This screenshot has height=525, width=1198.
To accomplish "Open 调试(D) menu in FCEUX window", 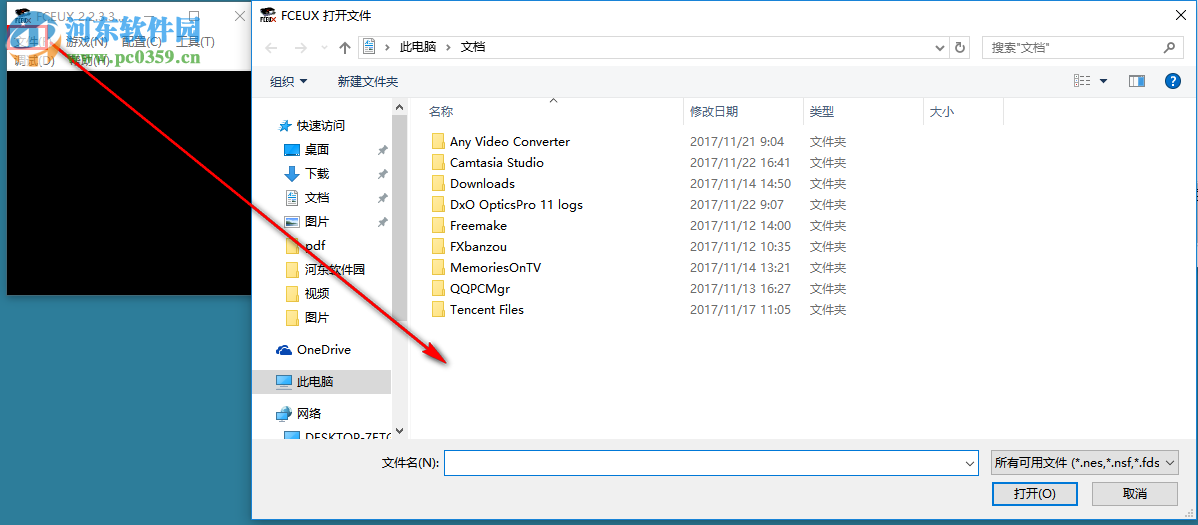I will [x=35, y=60].
